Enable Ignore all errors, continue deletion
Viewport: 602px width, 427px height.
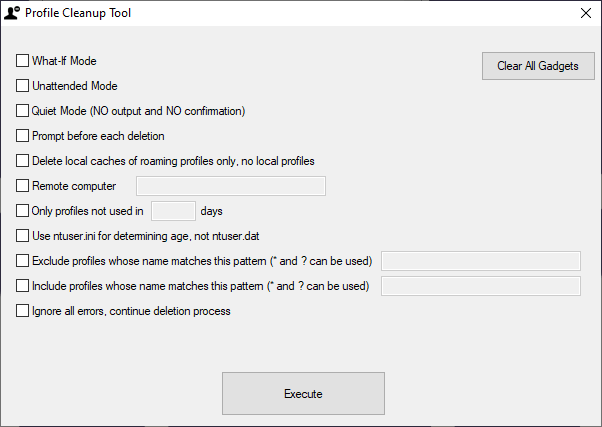point(23,311)
